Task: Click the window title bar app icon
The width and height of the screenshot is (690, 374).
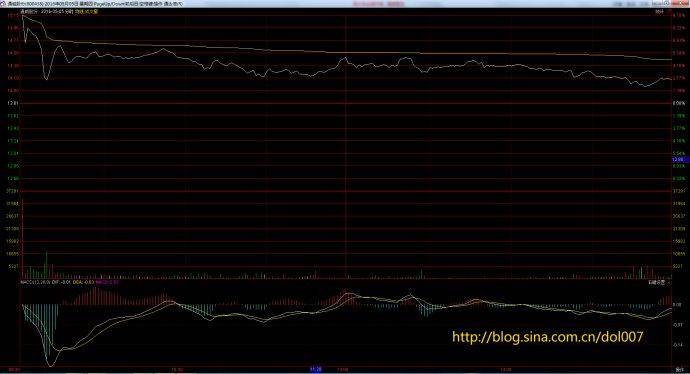Action: [3, 4]
